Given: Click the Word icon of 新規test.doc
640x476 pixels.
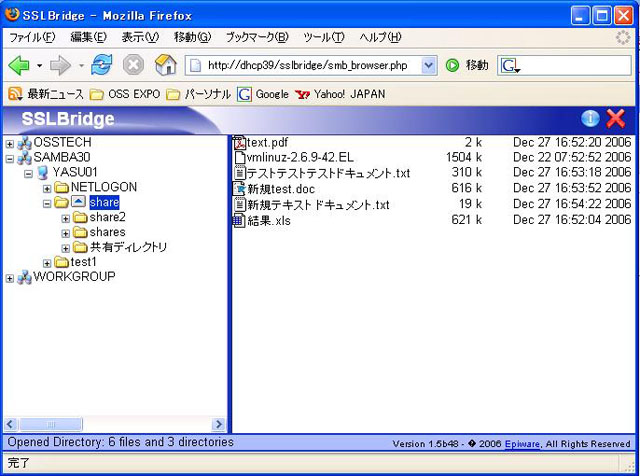Looking at the screenshot, I should (239, 189).
